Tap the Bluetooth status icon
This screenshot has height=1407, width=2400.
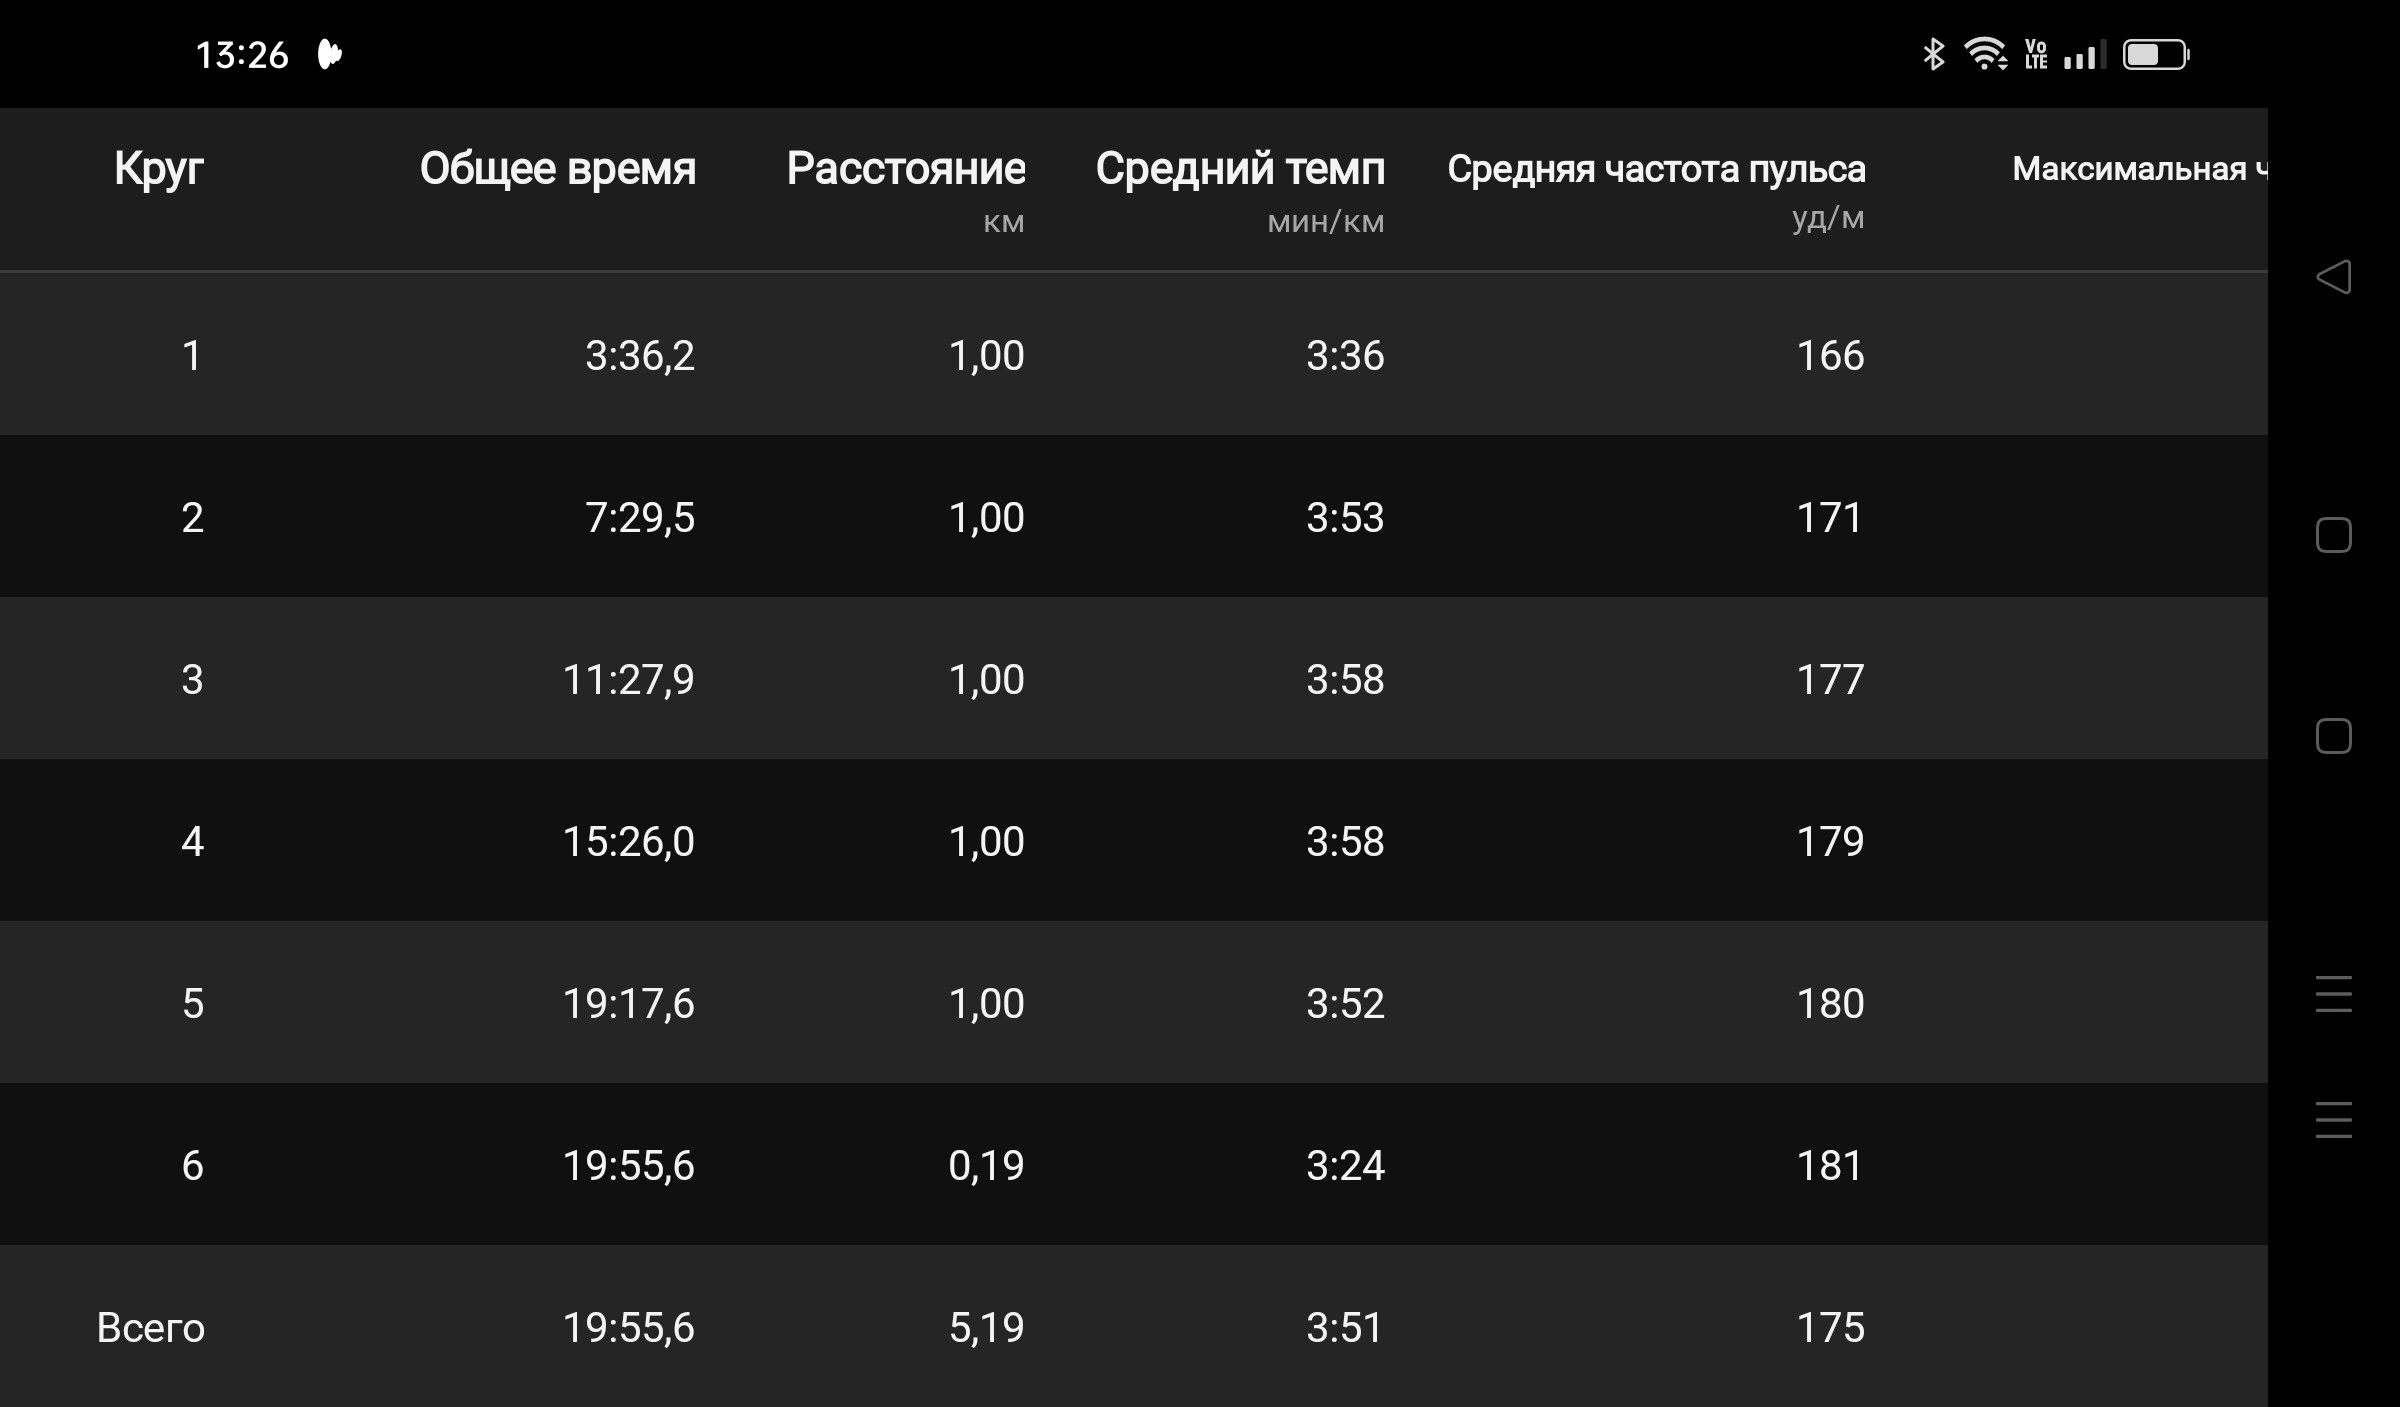pos(1934,54)
